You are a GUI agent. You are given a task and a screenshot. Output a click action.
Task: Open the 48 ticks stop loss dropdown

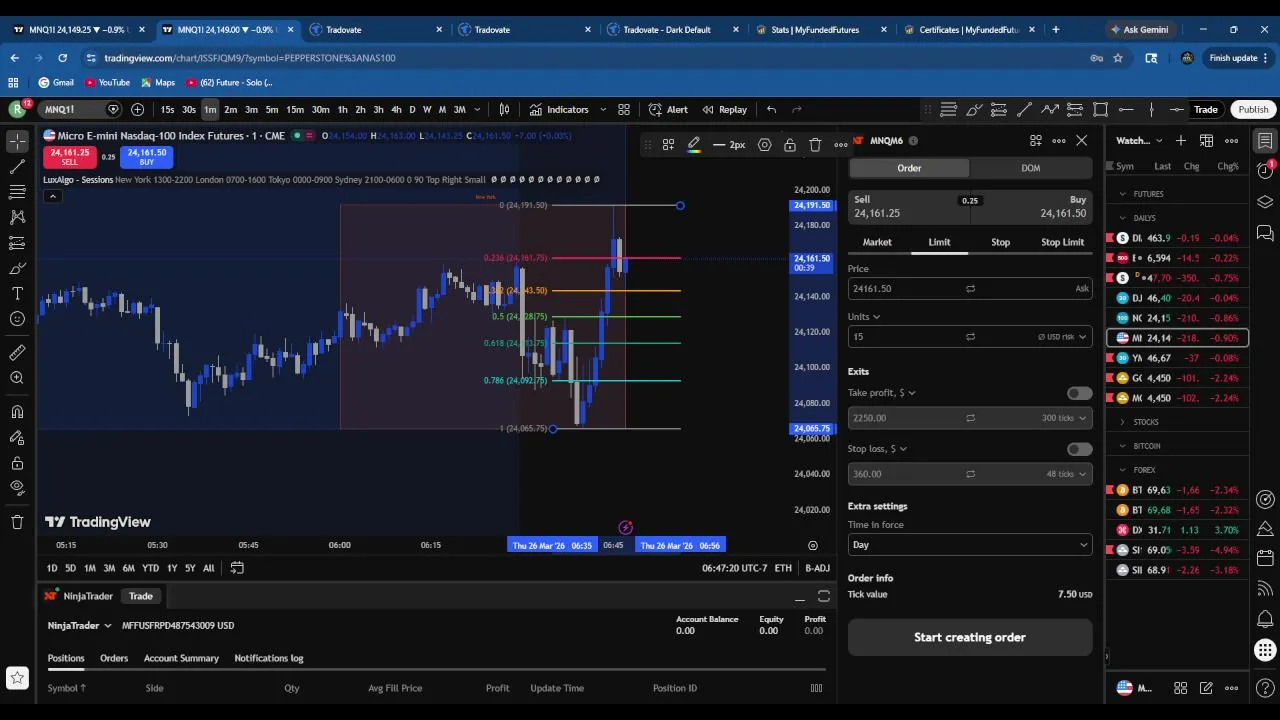click(1066, 474)
